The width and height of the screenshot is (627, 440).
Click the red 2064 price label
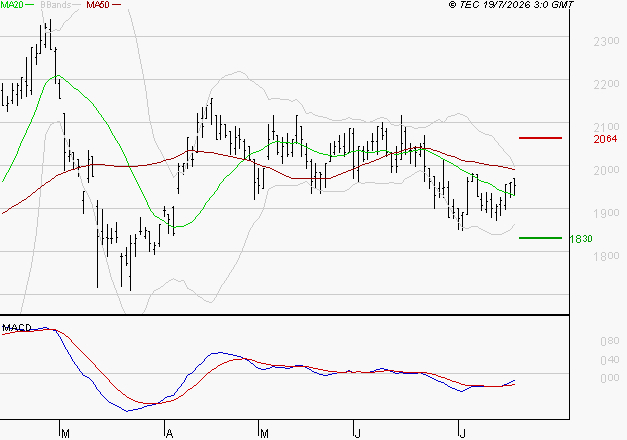tap(605, 139)
